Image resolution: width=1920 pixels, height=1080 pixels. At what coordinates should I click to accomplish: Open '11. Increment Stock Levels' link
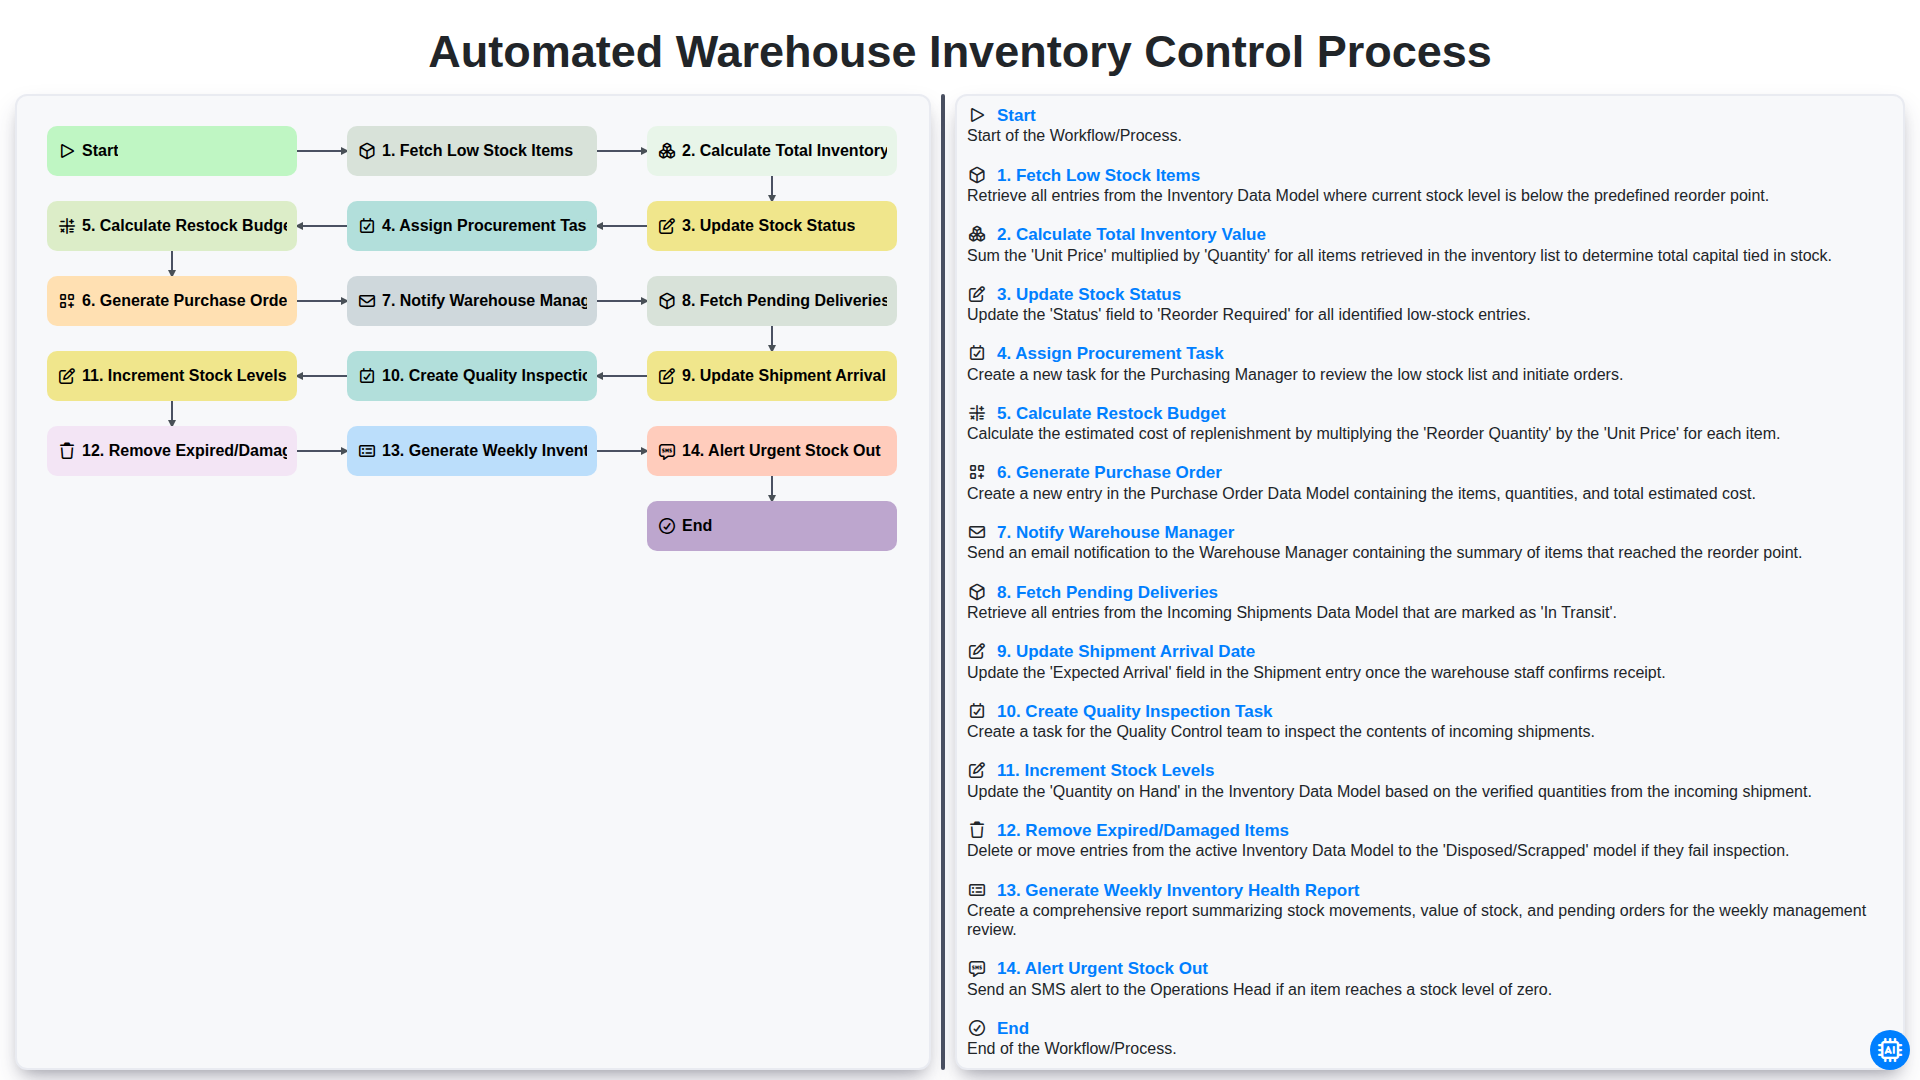1105,770
